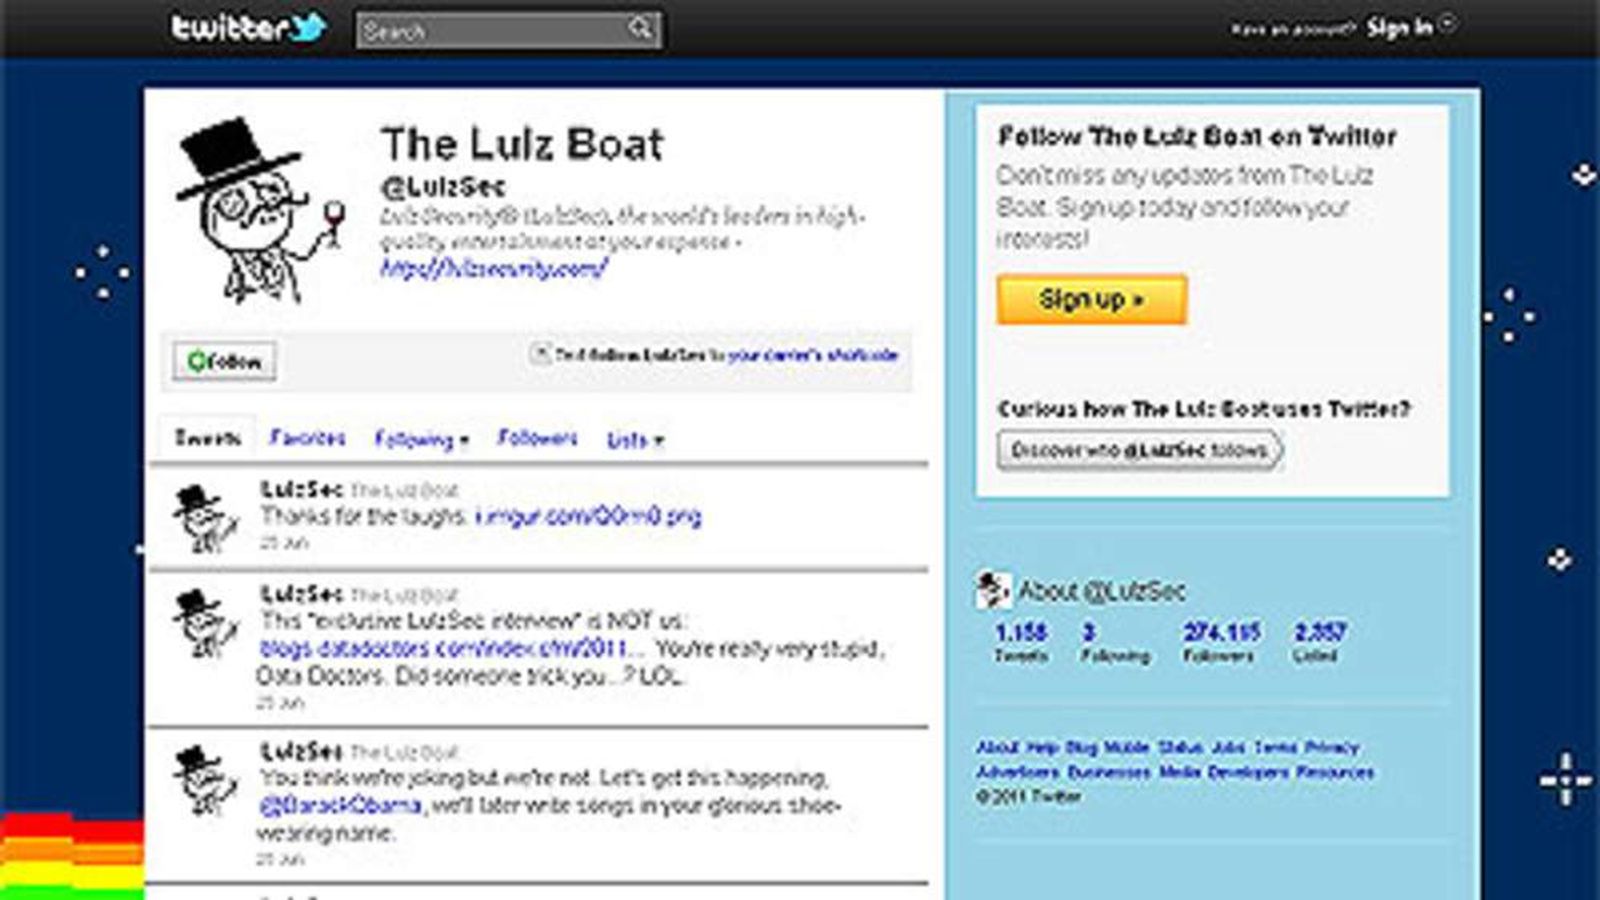Image resolution: width=1600 pixels, height=900 pixels.
Task: Expand the Lists dropdown tab
Action: click(x=635, y=440)
